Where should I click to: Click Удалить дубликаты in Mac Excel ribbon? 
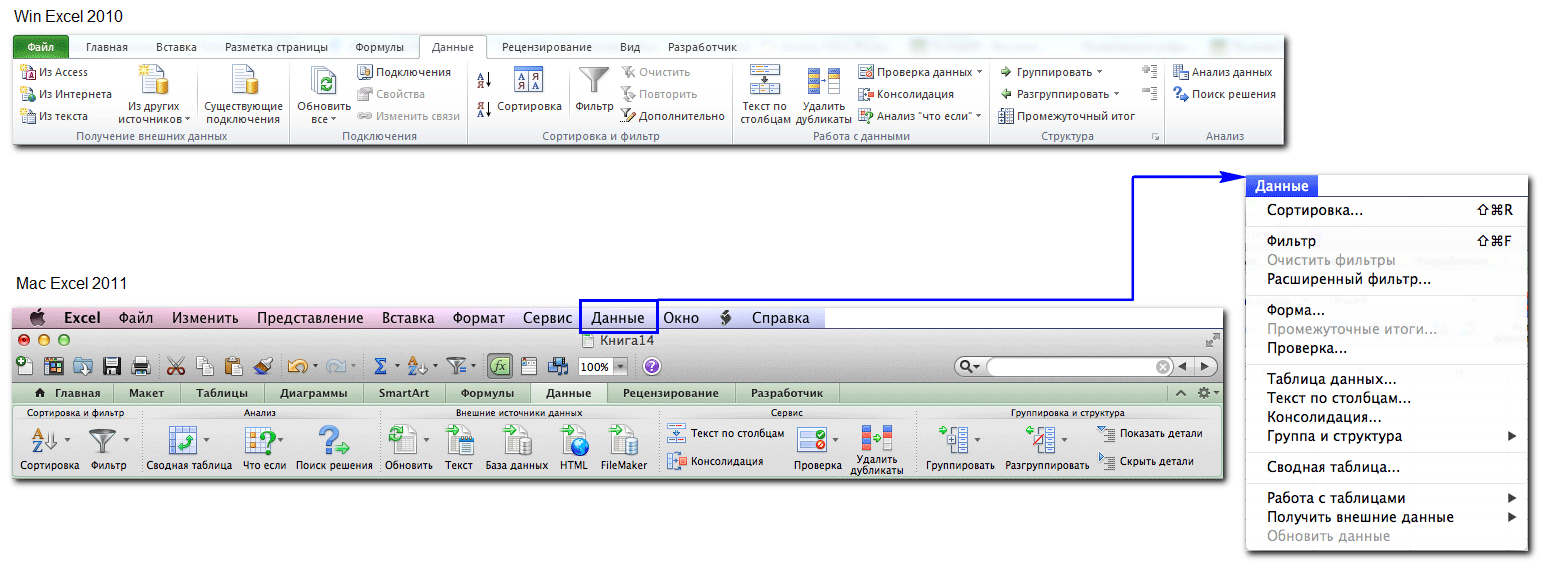(x=877, y=450)
